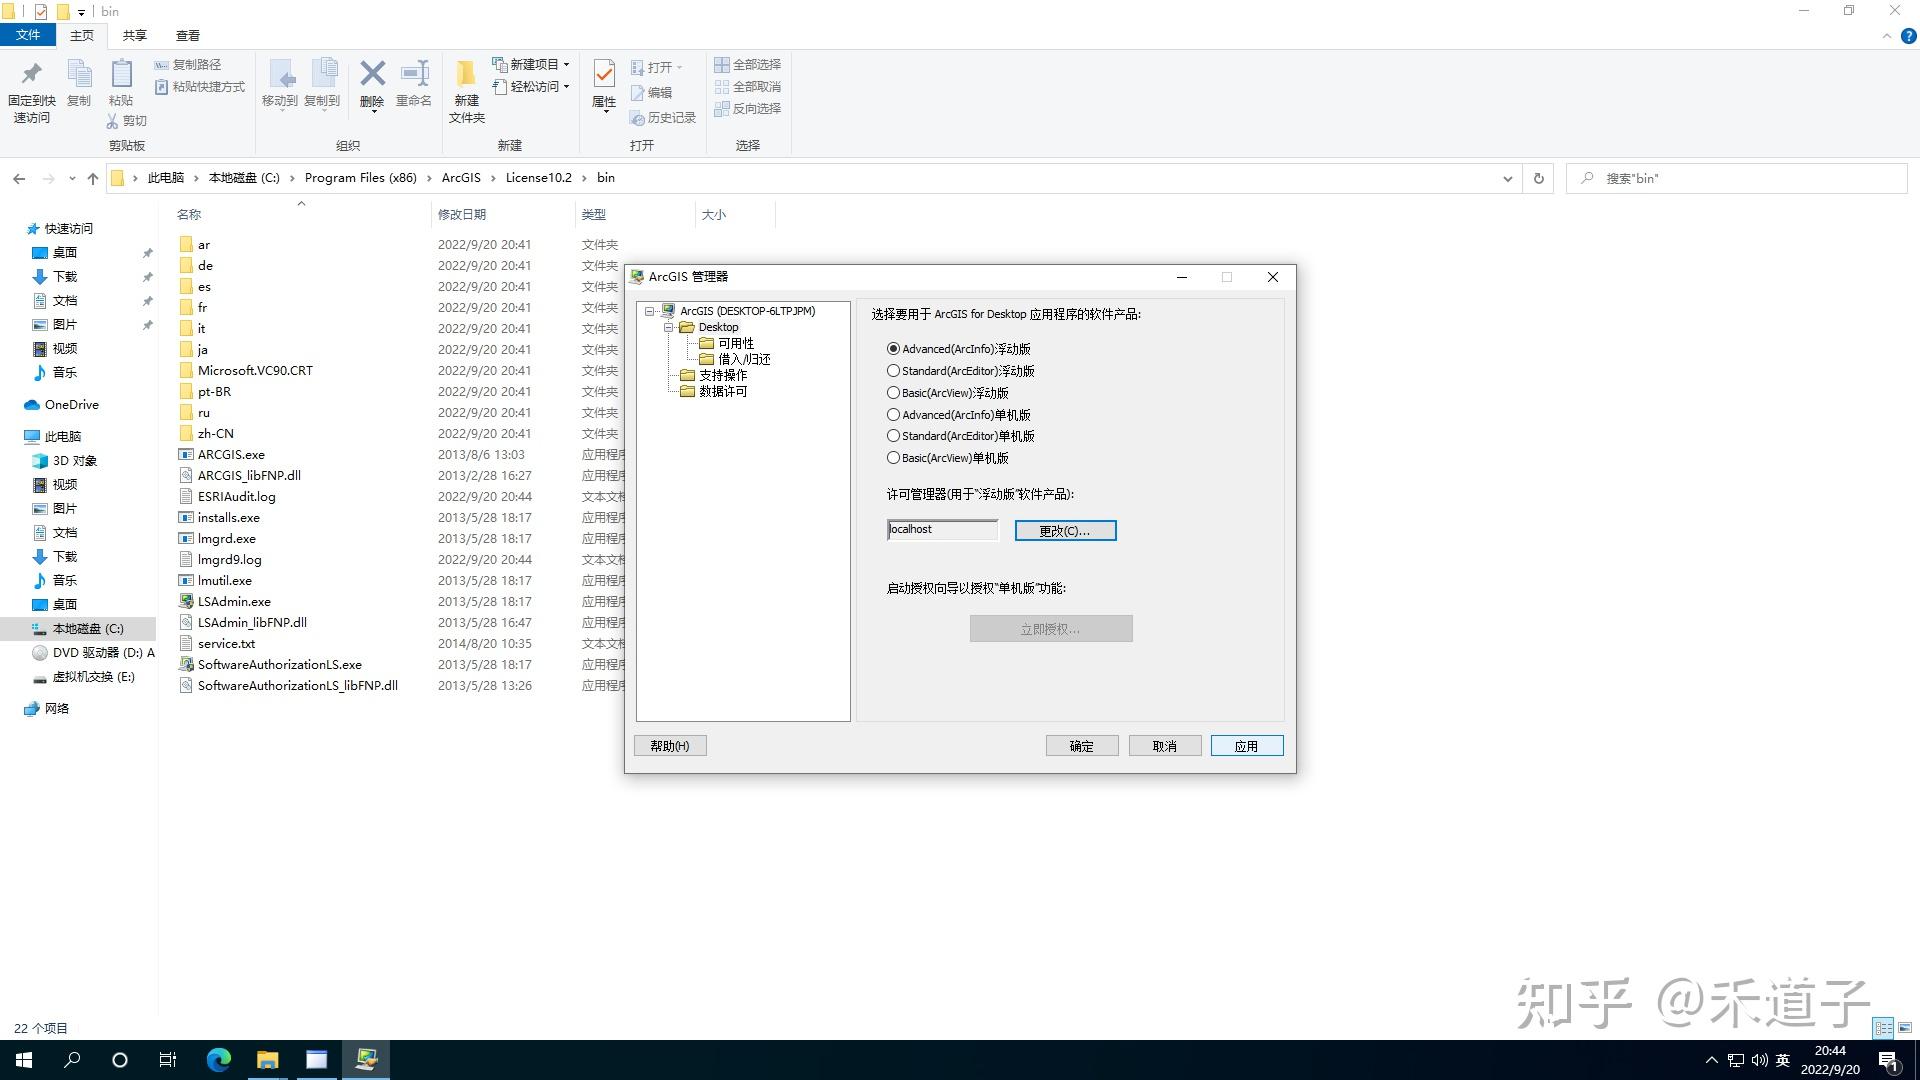Sort by the 名称 column header
The image size is (1920, 1080).
coord(189,214)
